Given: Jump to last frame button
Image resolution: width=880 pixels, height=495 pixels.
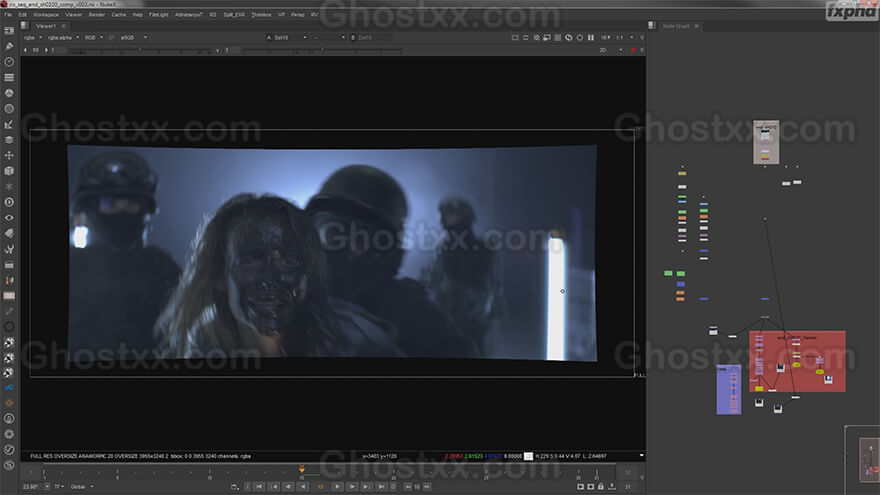Looking at the screenshot, I should 381,487.
